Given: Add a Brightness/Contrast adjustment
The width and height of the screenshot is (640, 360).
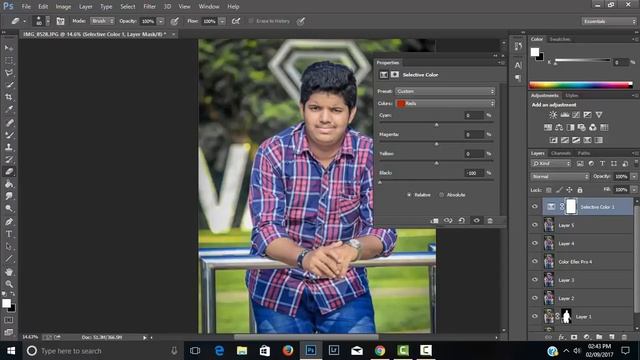Looking at the screenshot, I should point(553,115).
